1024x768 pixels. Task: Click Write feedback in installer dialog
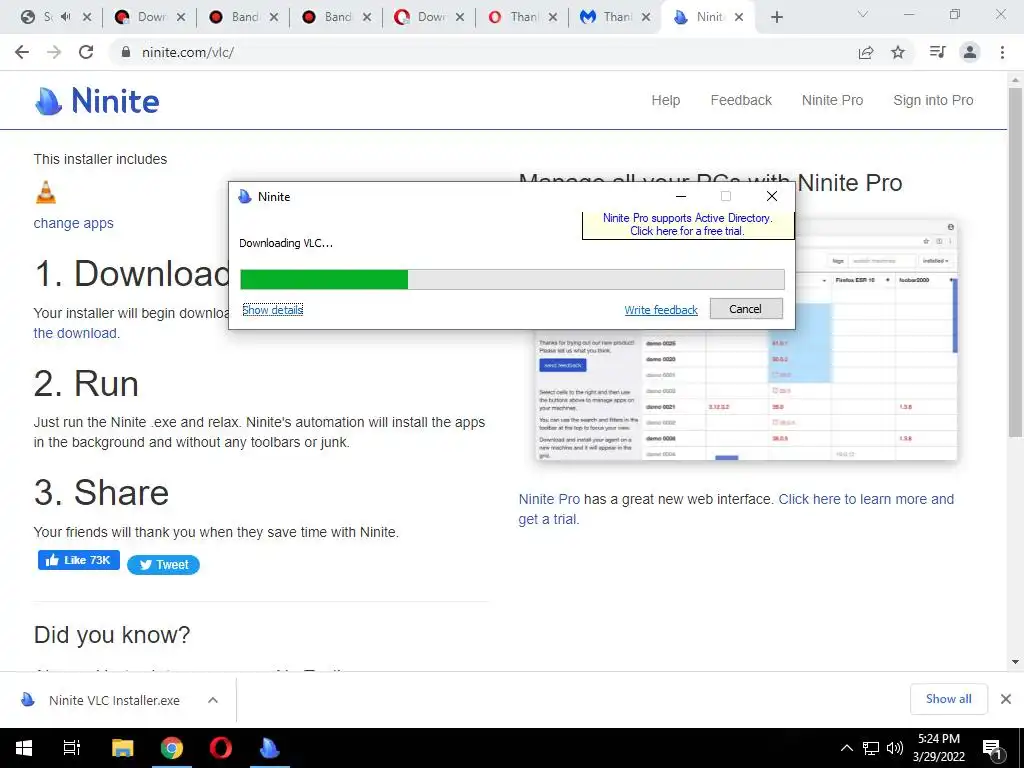click(661, 310)
